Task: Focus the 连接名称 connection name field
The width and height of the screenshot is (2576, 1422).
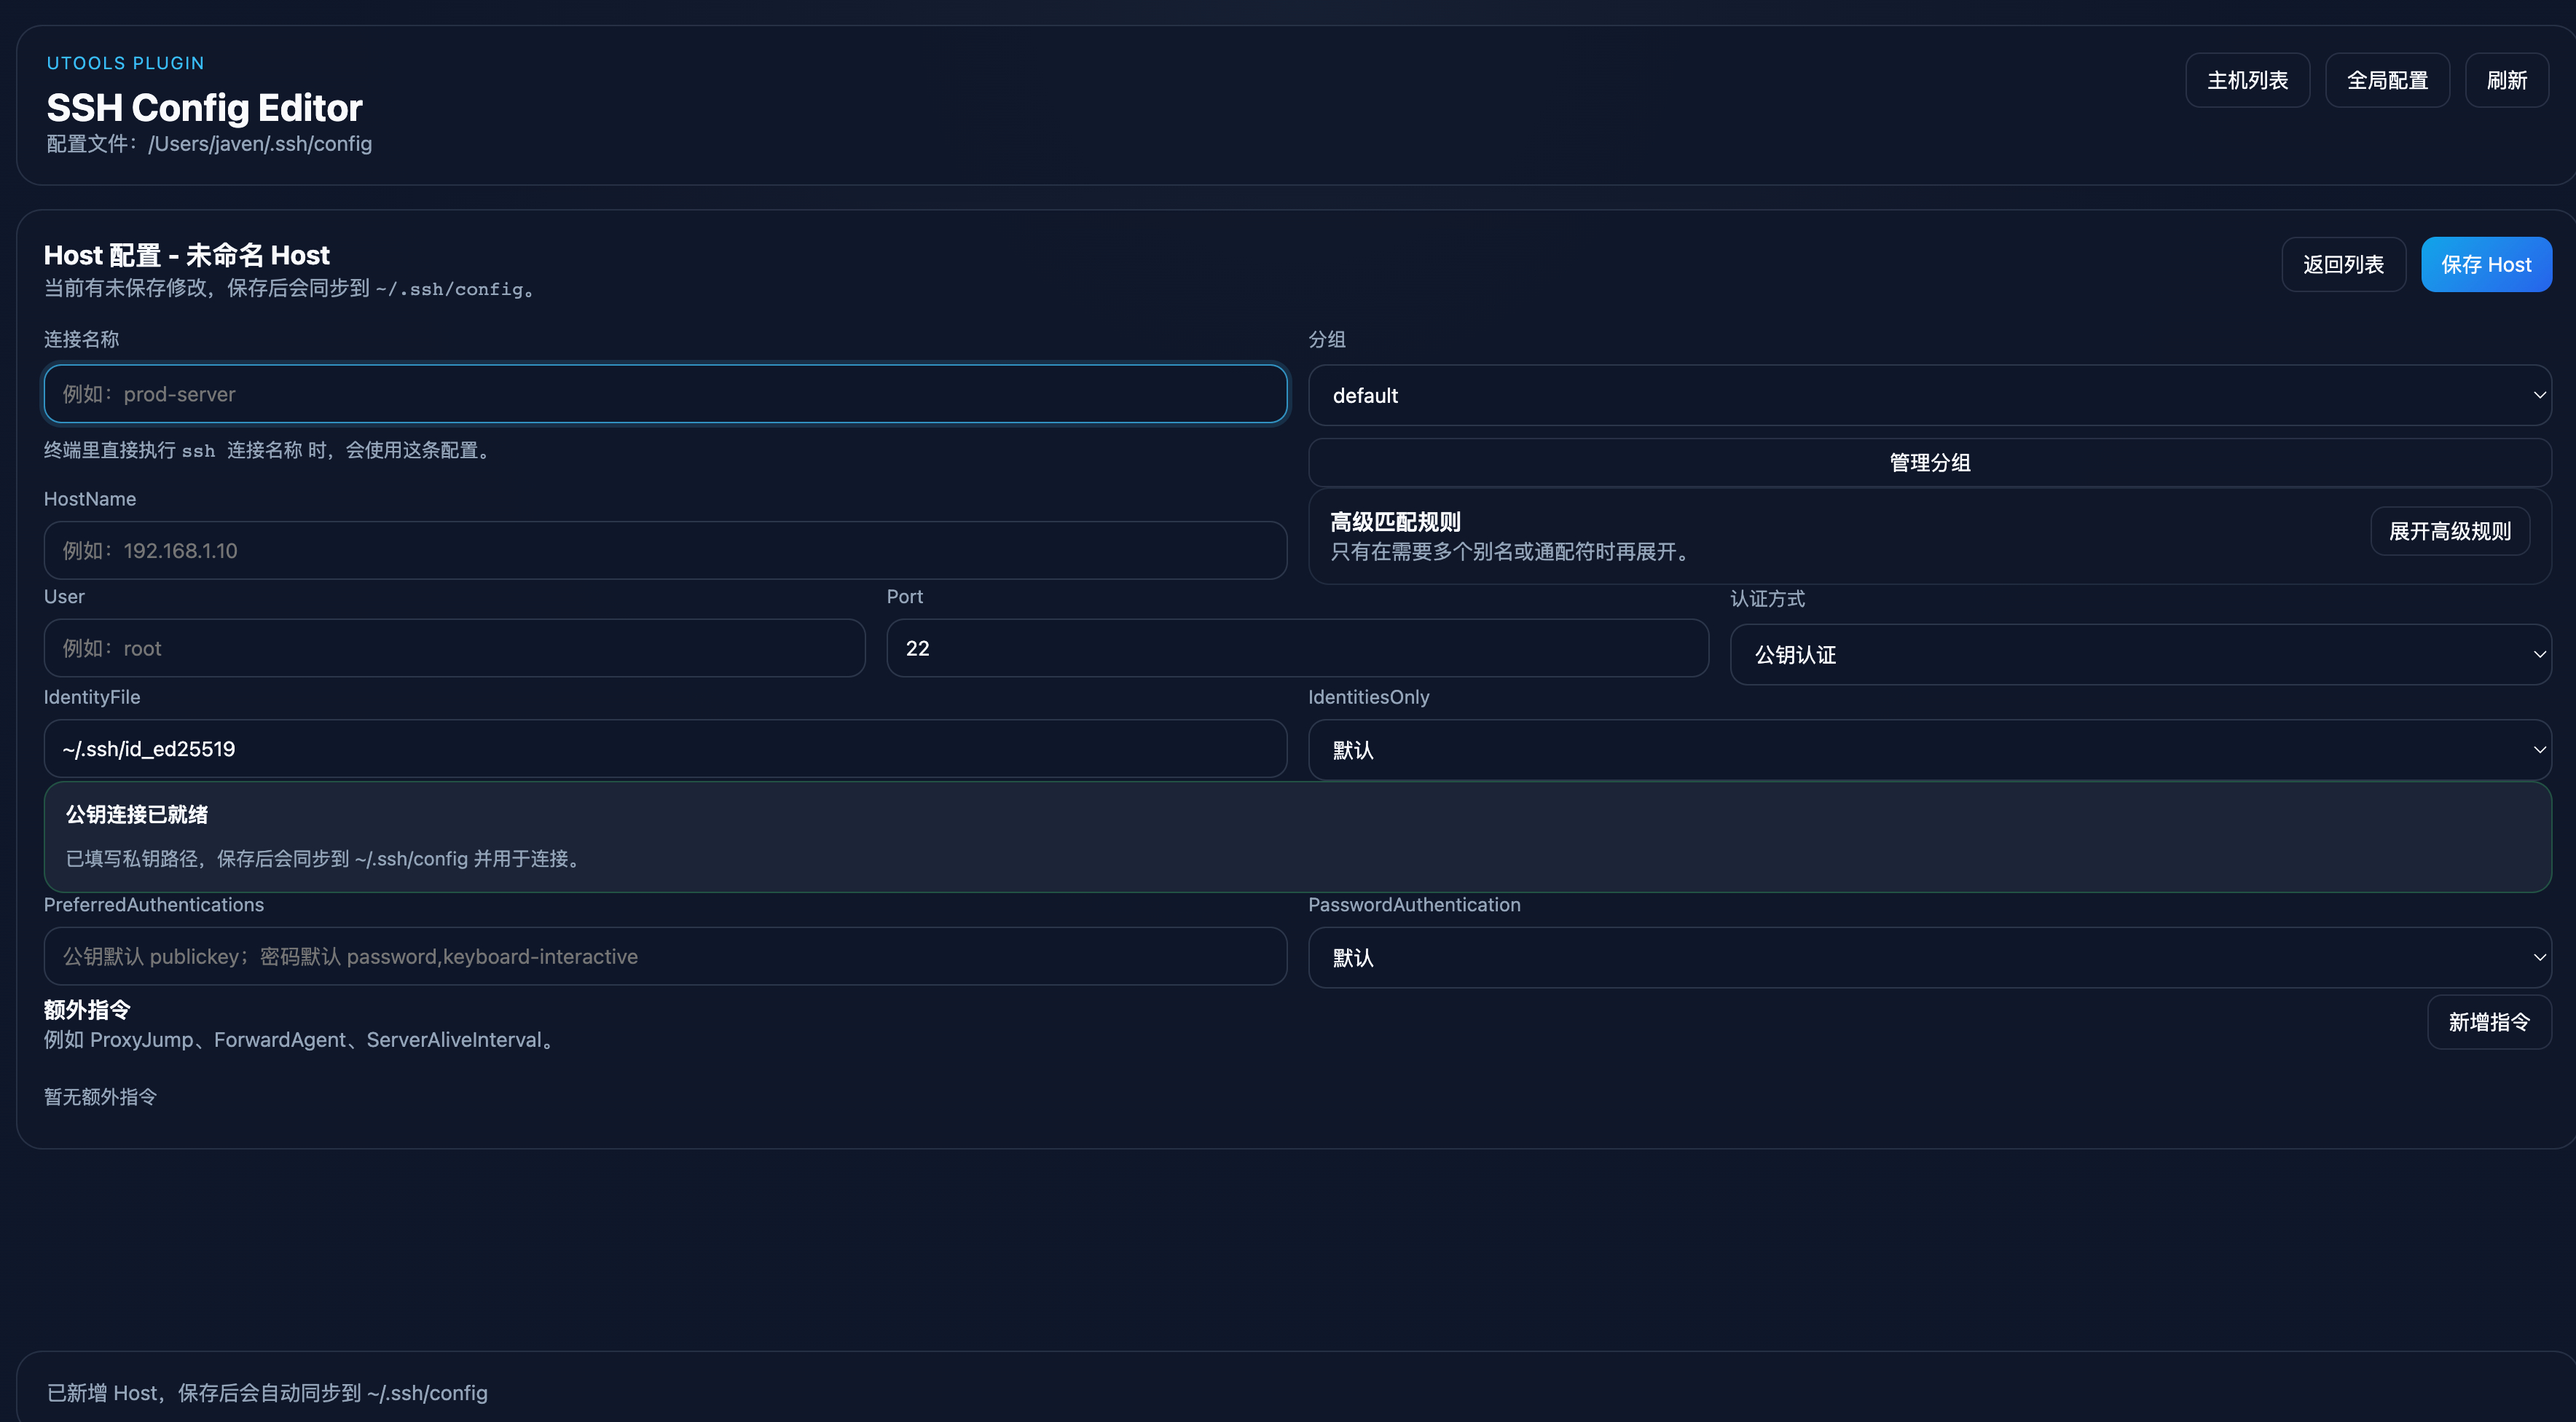Action: (665, 394)
